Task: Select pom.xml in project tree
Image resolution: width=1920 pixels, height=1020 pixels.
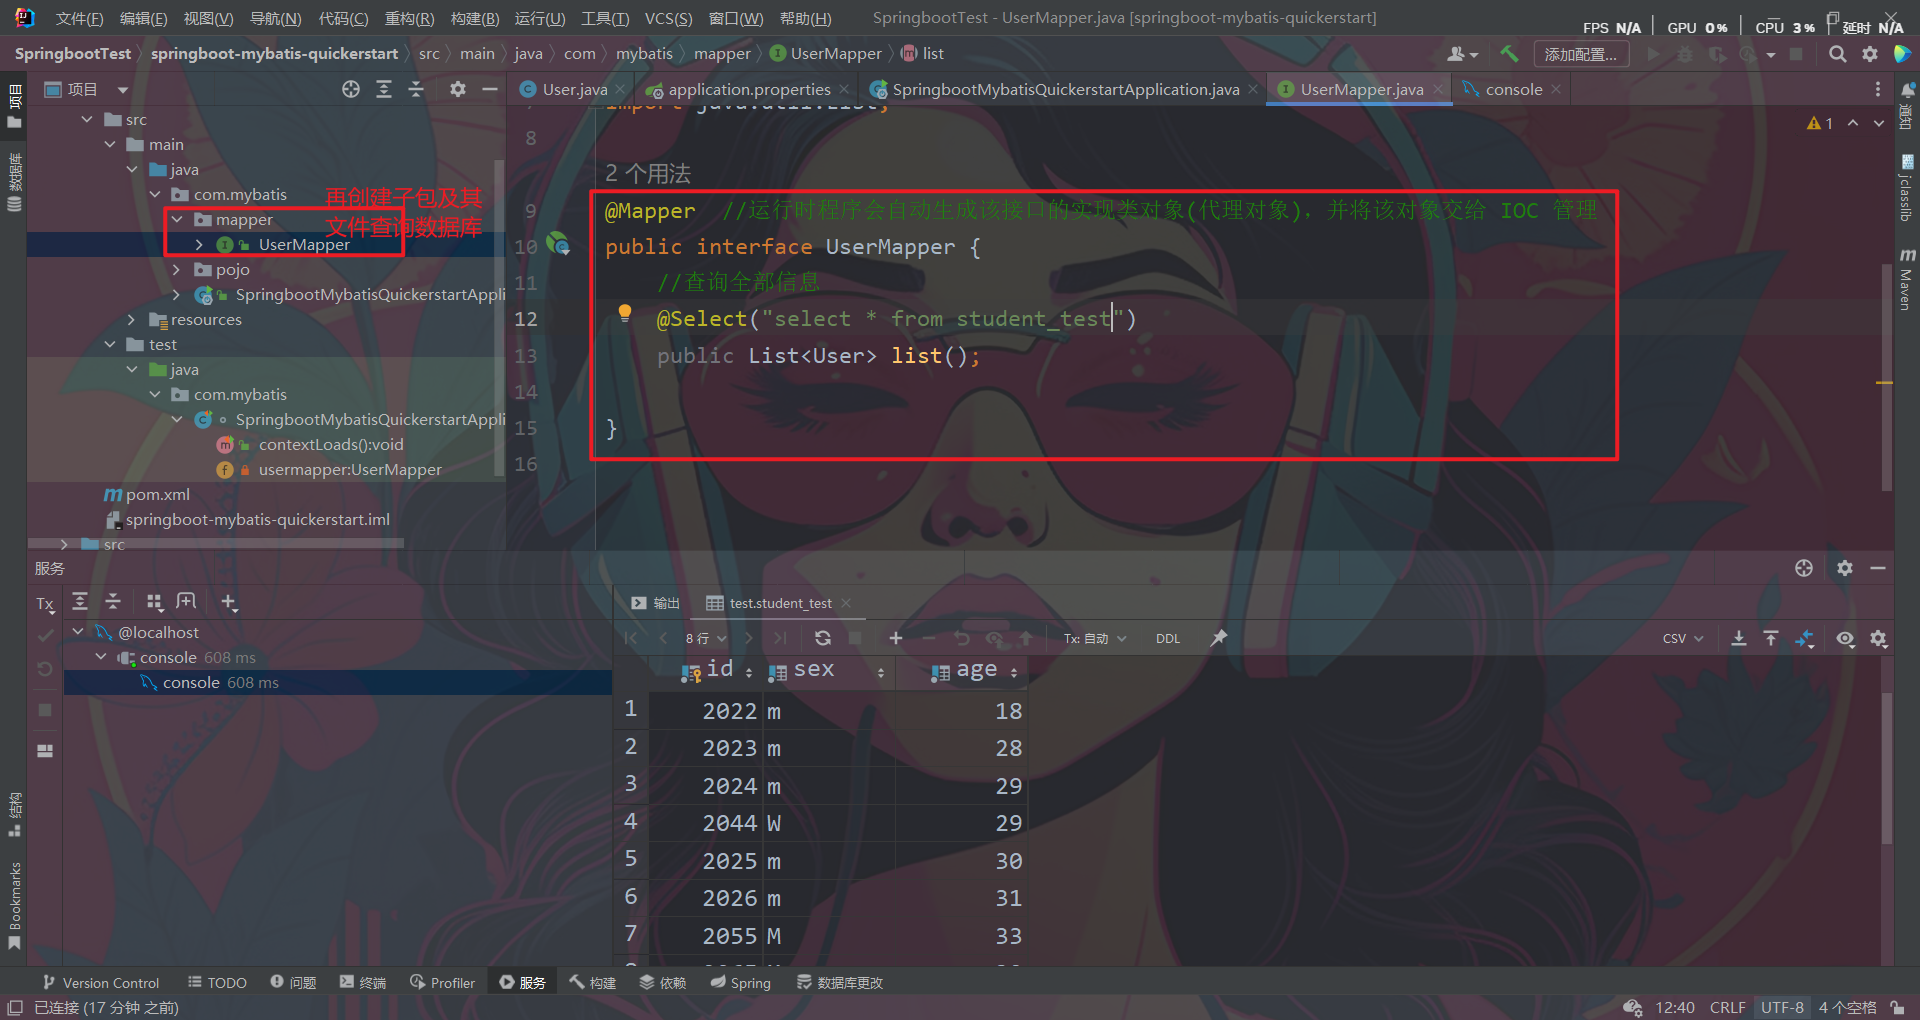Action: pos(147,494)
